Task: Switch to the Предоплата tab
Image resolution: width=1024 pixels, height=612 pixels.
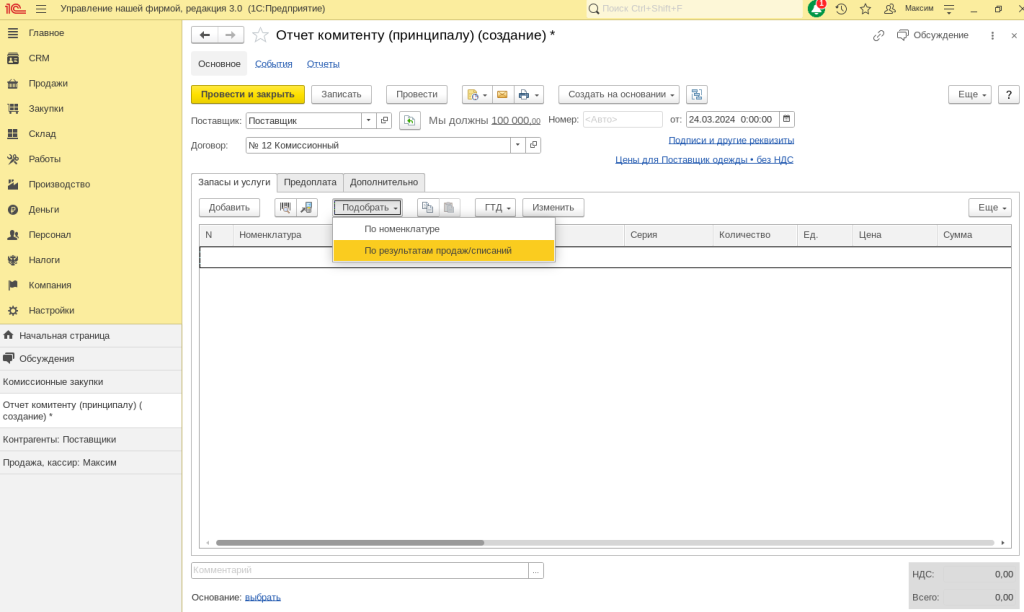Action: click(x=310, y=182)
